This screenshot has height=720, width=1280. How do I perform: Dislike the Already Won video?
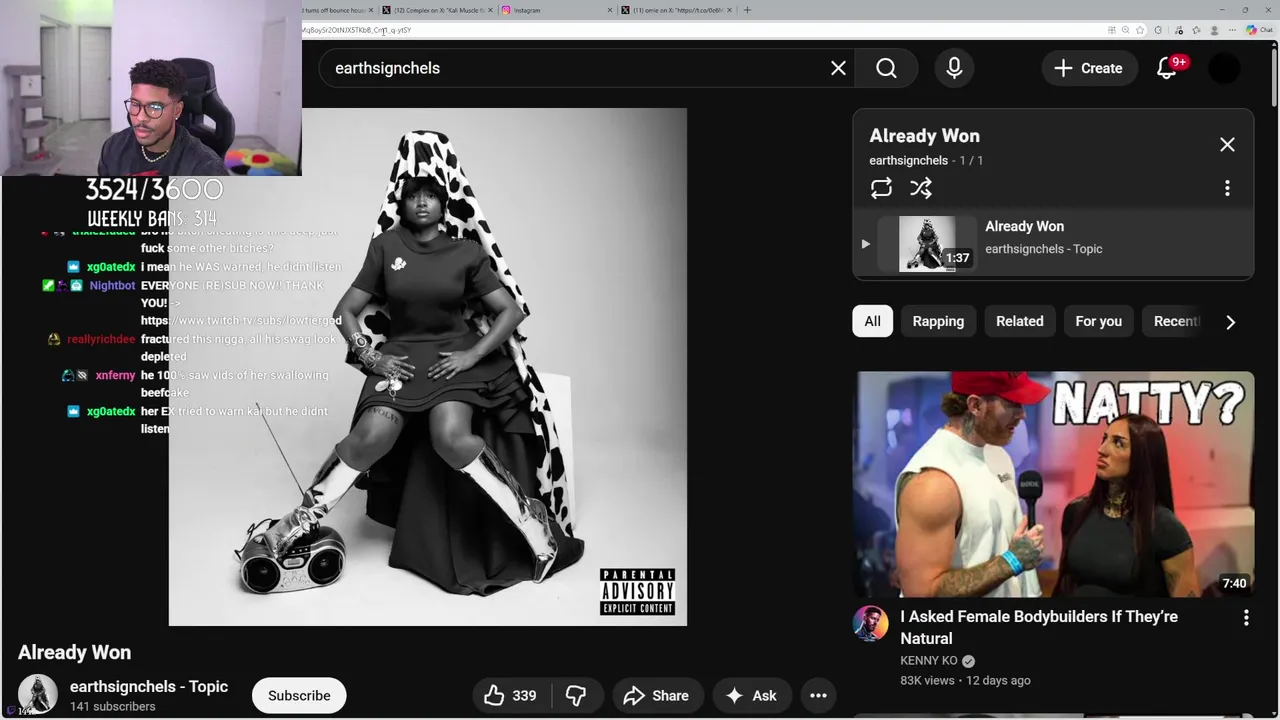pyautogui.click(x=576, y=695)
